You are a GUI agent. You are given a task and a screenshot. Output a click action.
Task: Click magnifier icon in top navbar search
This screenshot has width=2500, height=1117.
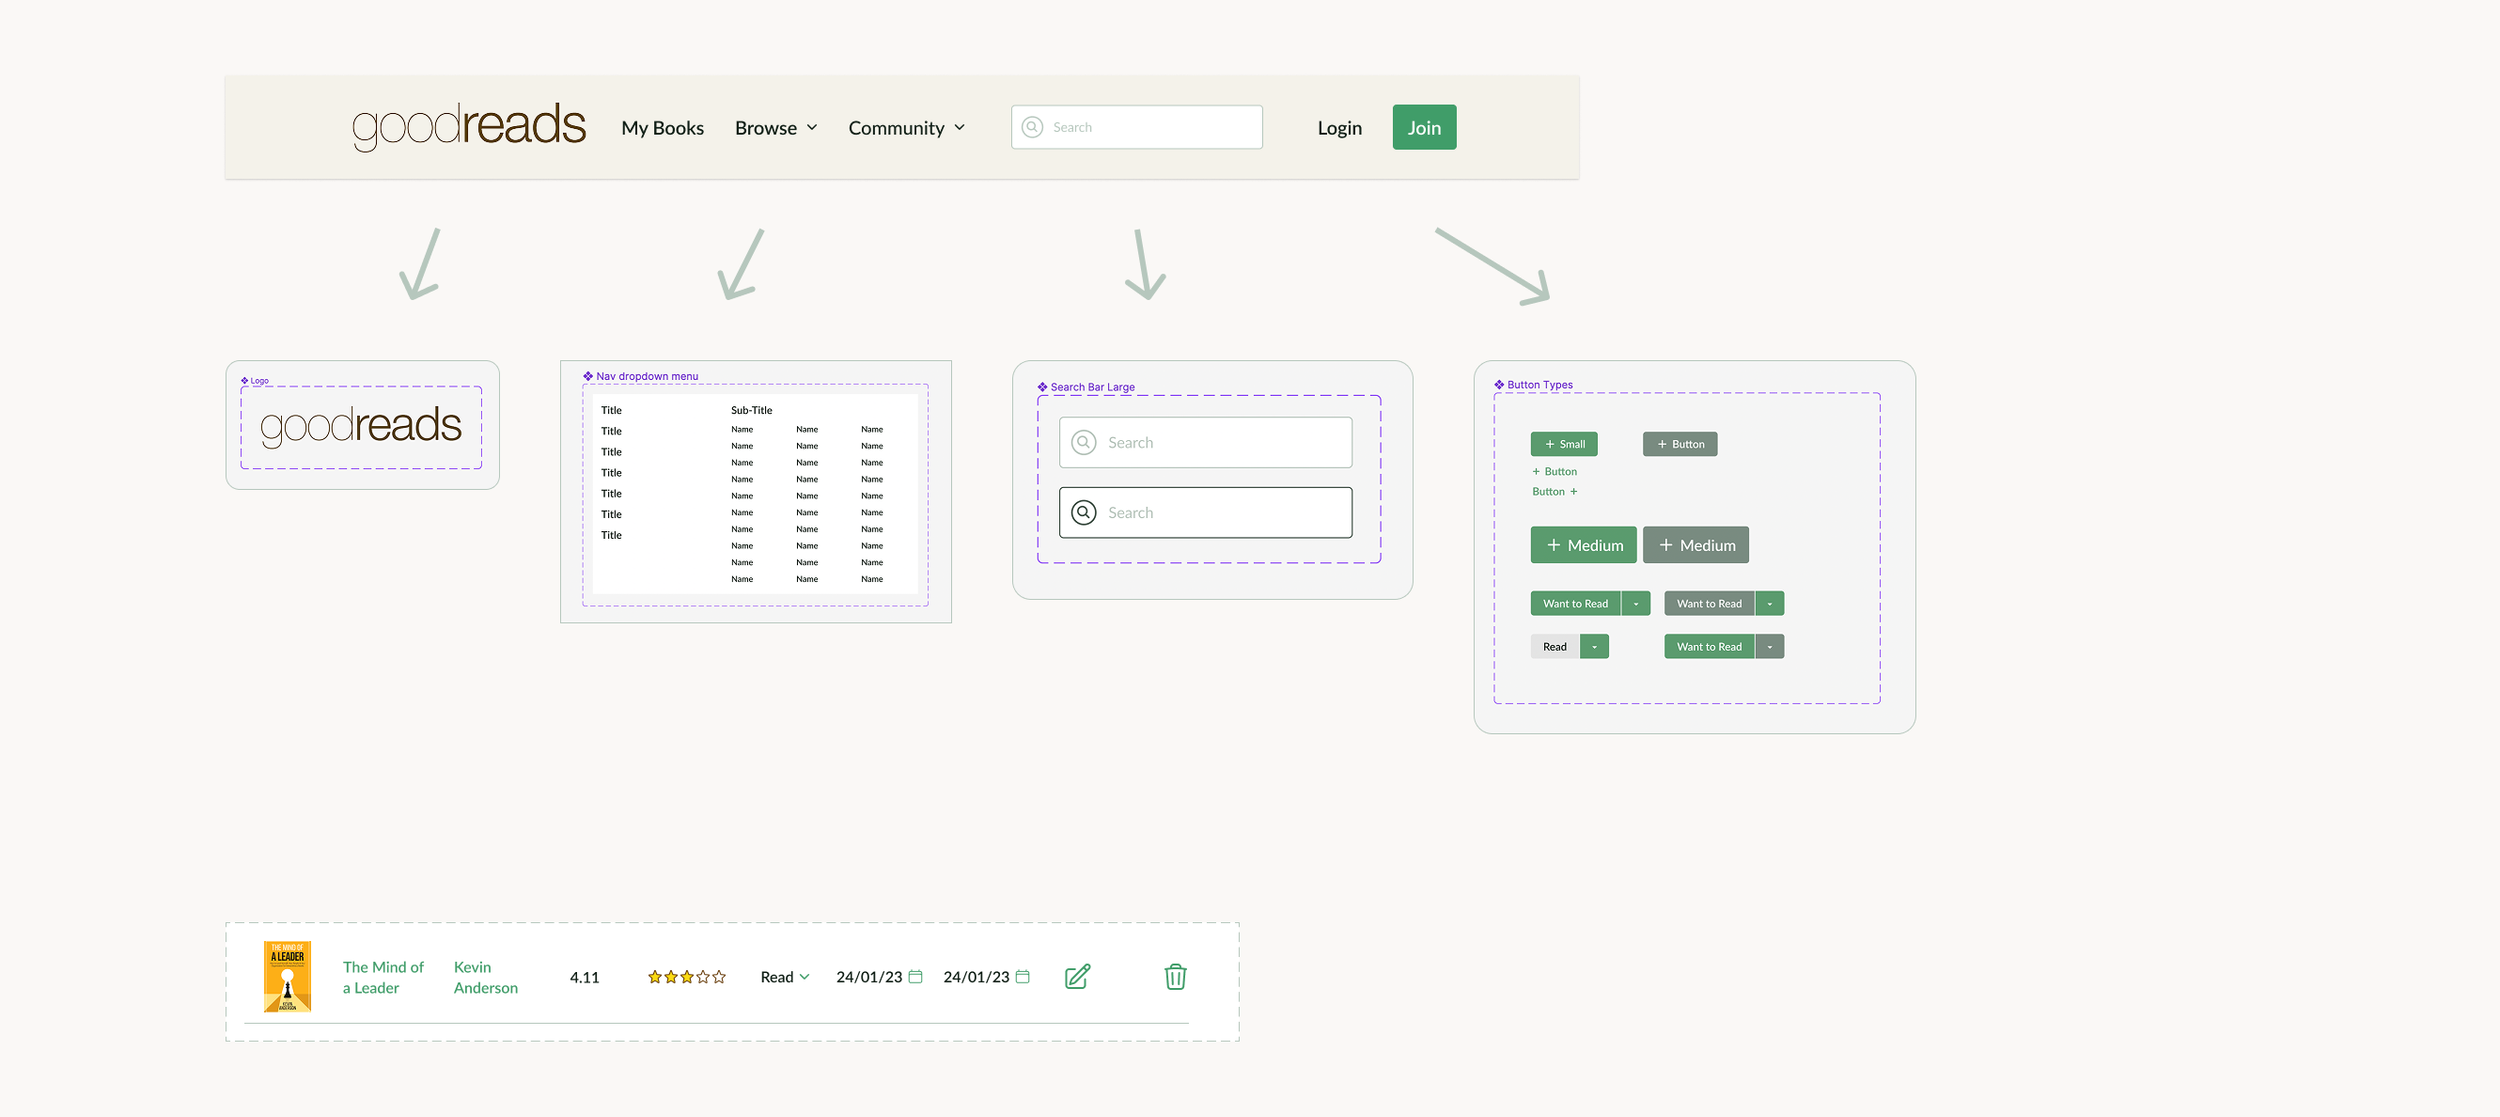pos(1033,127)
